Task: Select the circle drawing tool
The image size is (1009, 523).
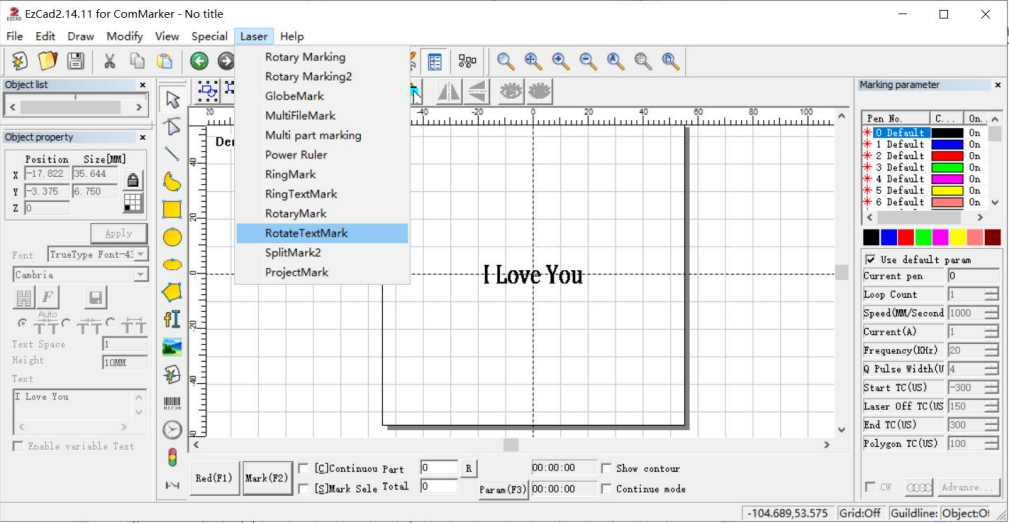Action: pos(172,237)
